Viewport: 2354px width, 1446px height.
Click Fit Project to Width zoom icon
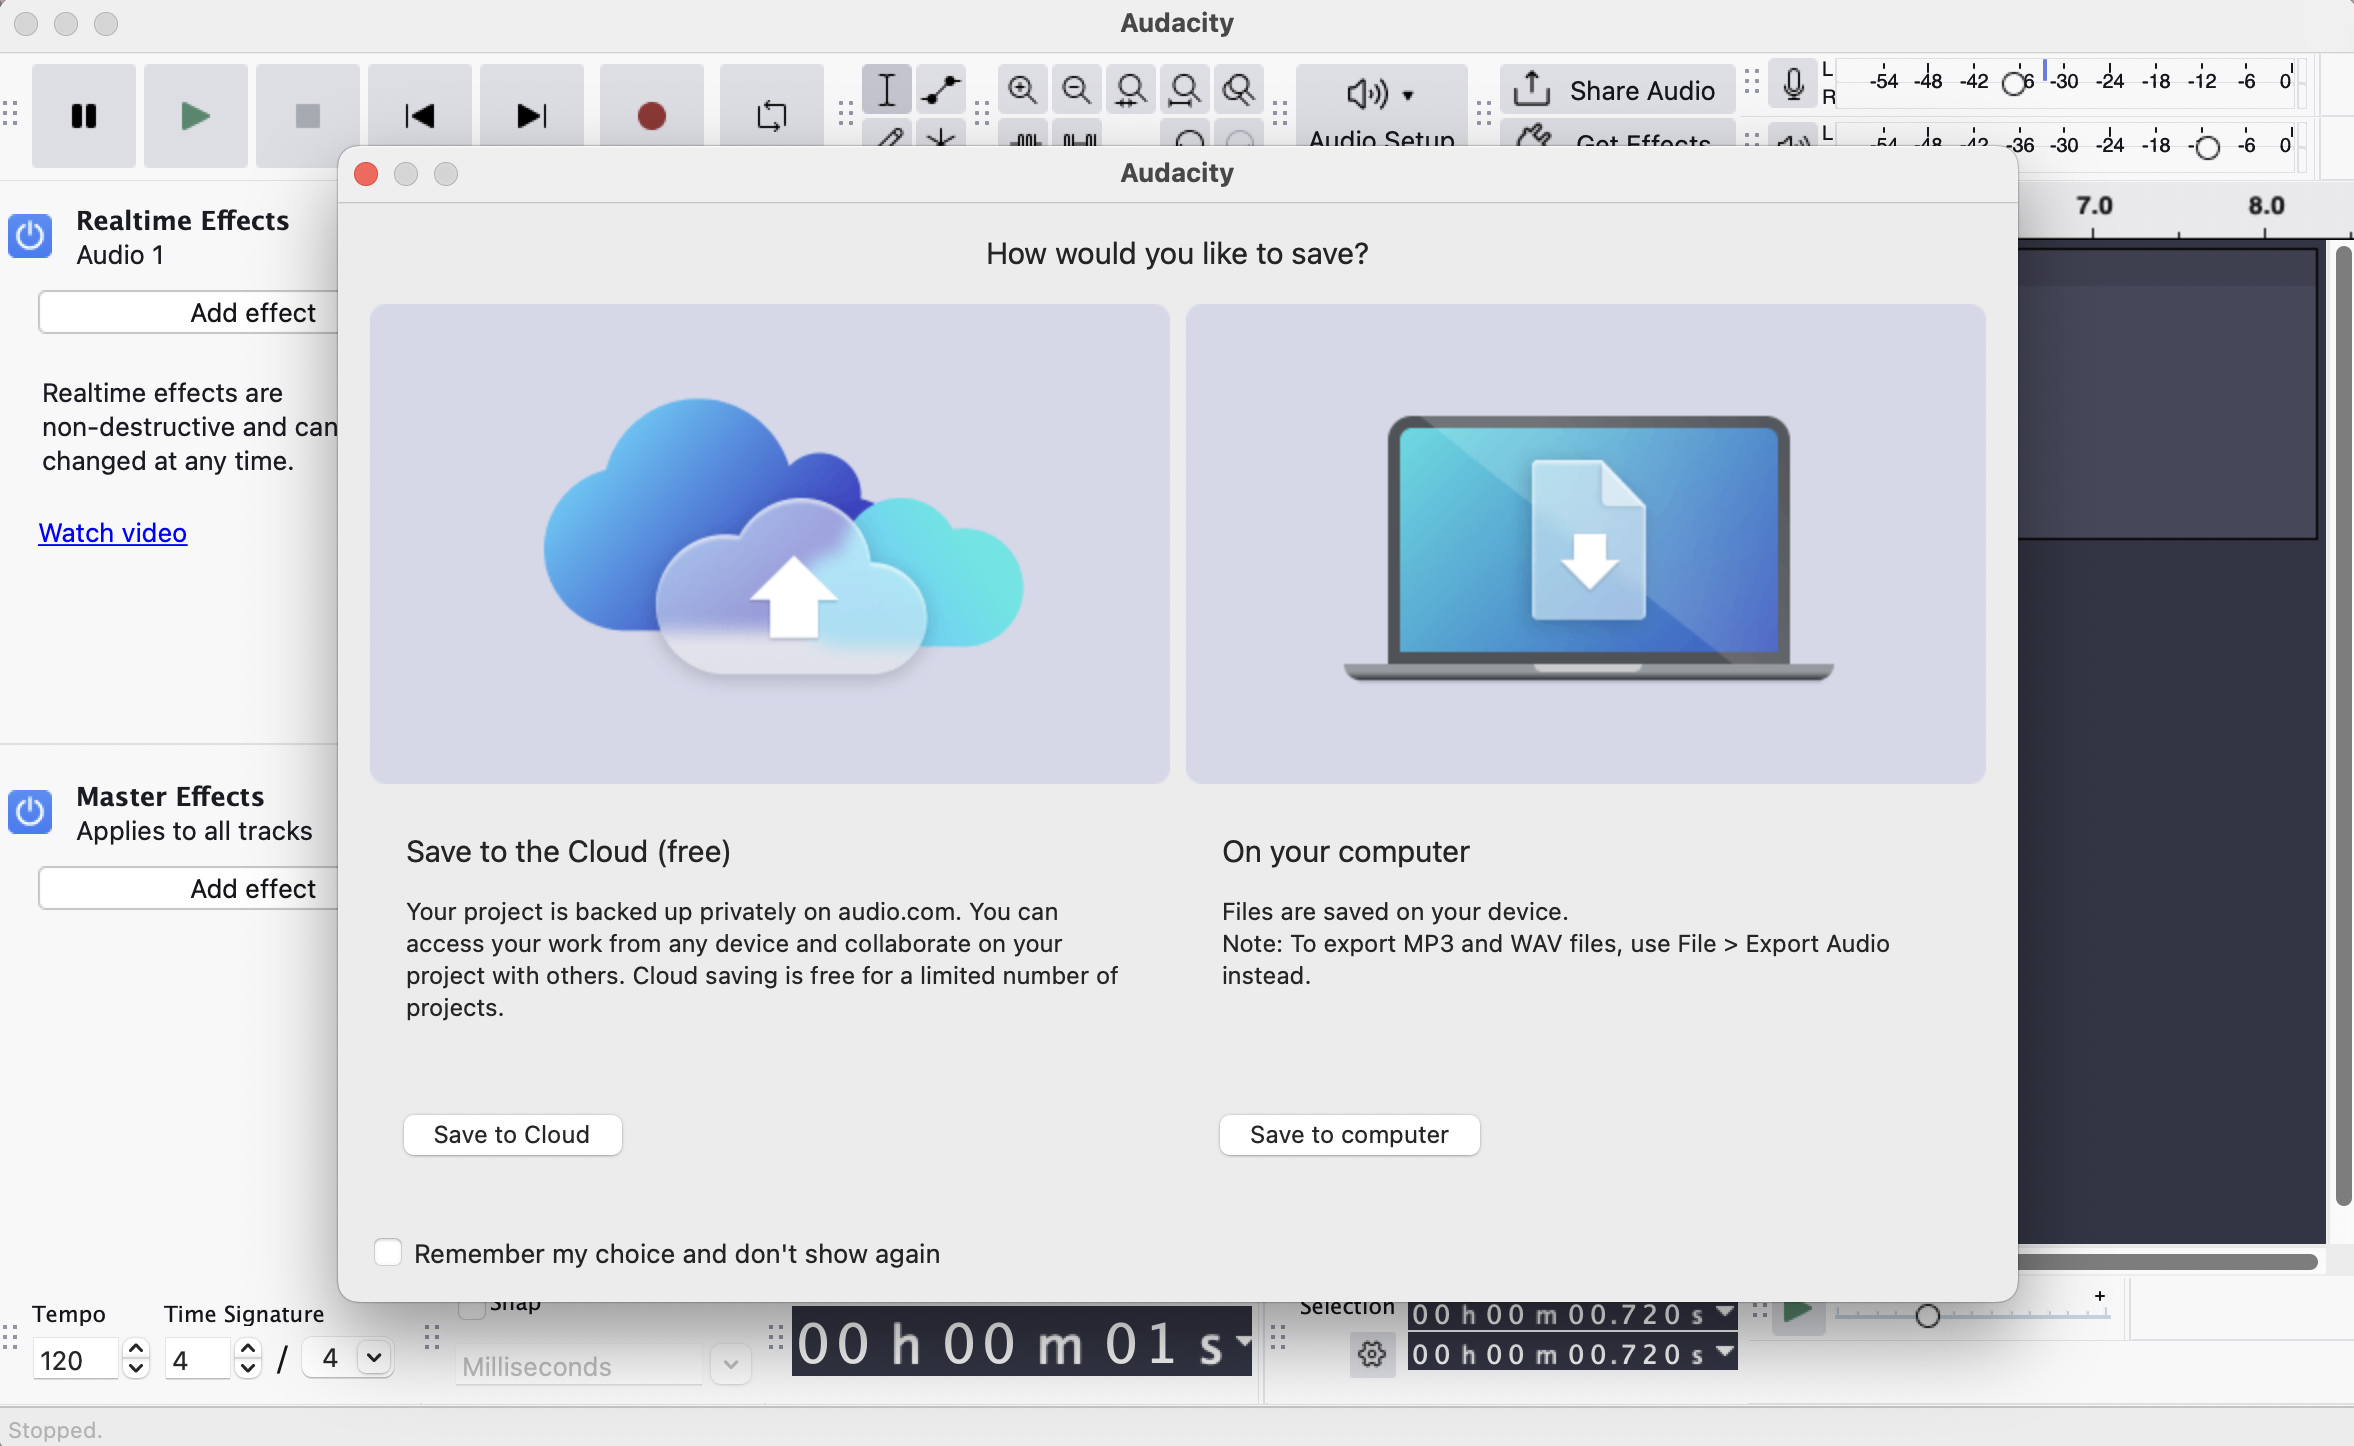pos(1185,90)
